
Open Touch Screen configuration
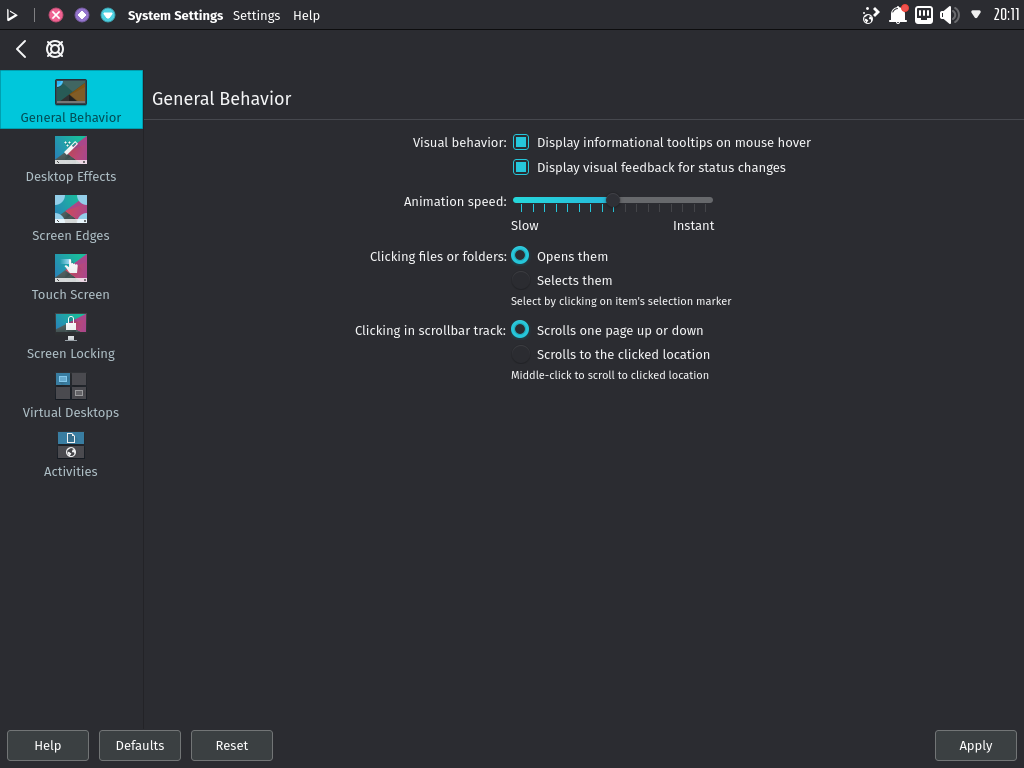(x=70, y=276)
